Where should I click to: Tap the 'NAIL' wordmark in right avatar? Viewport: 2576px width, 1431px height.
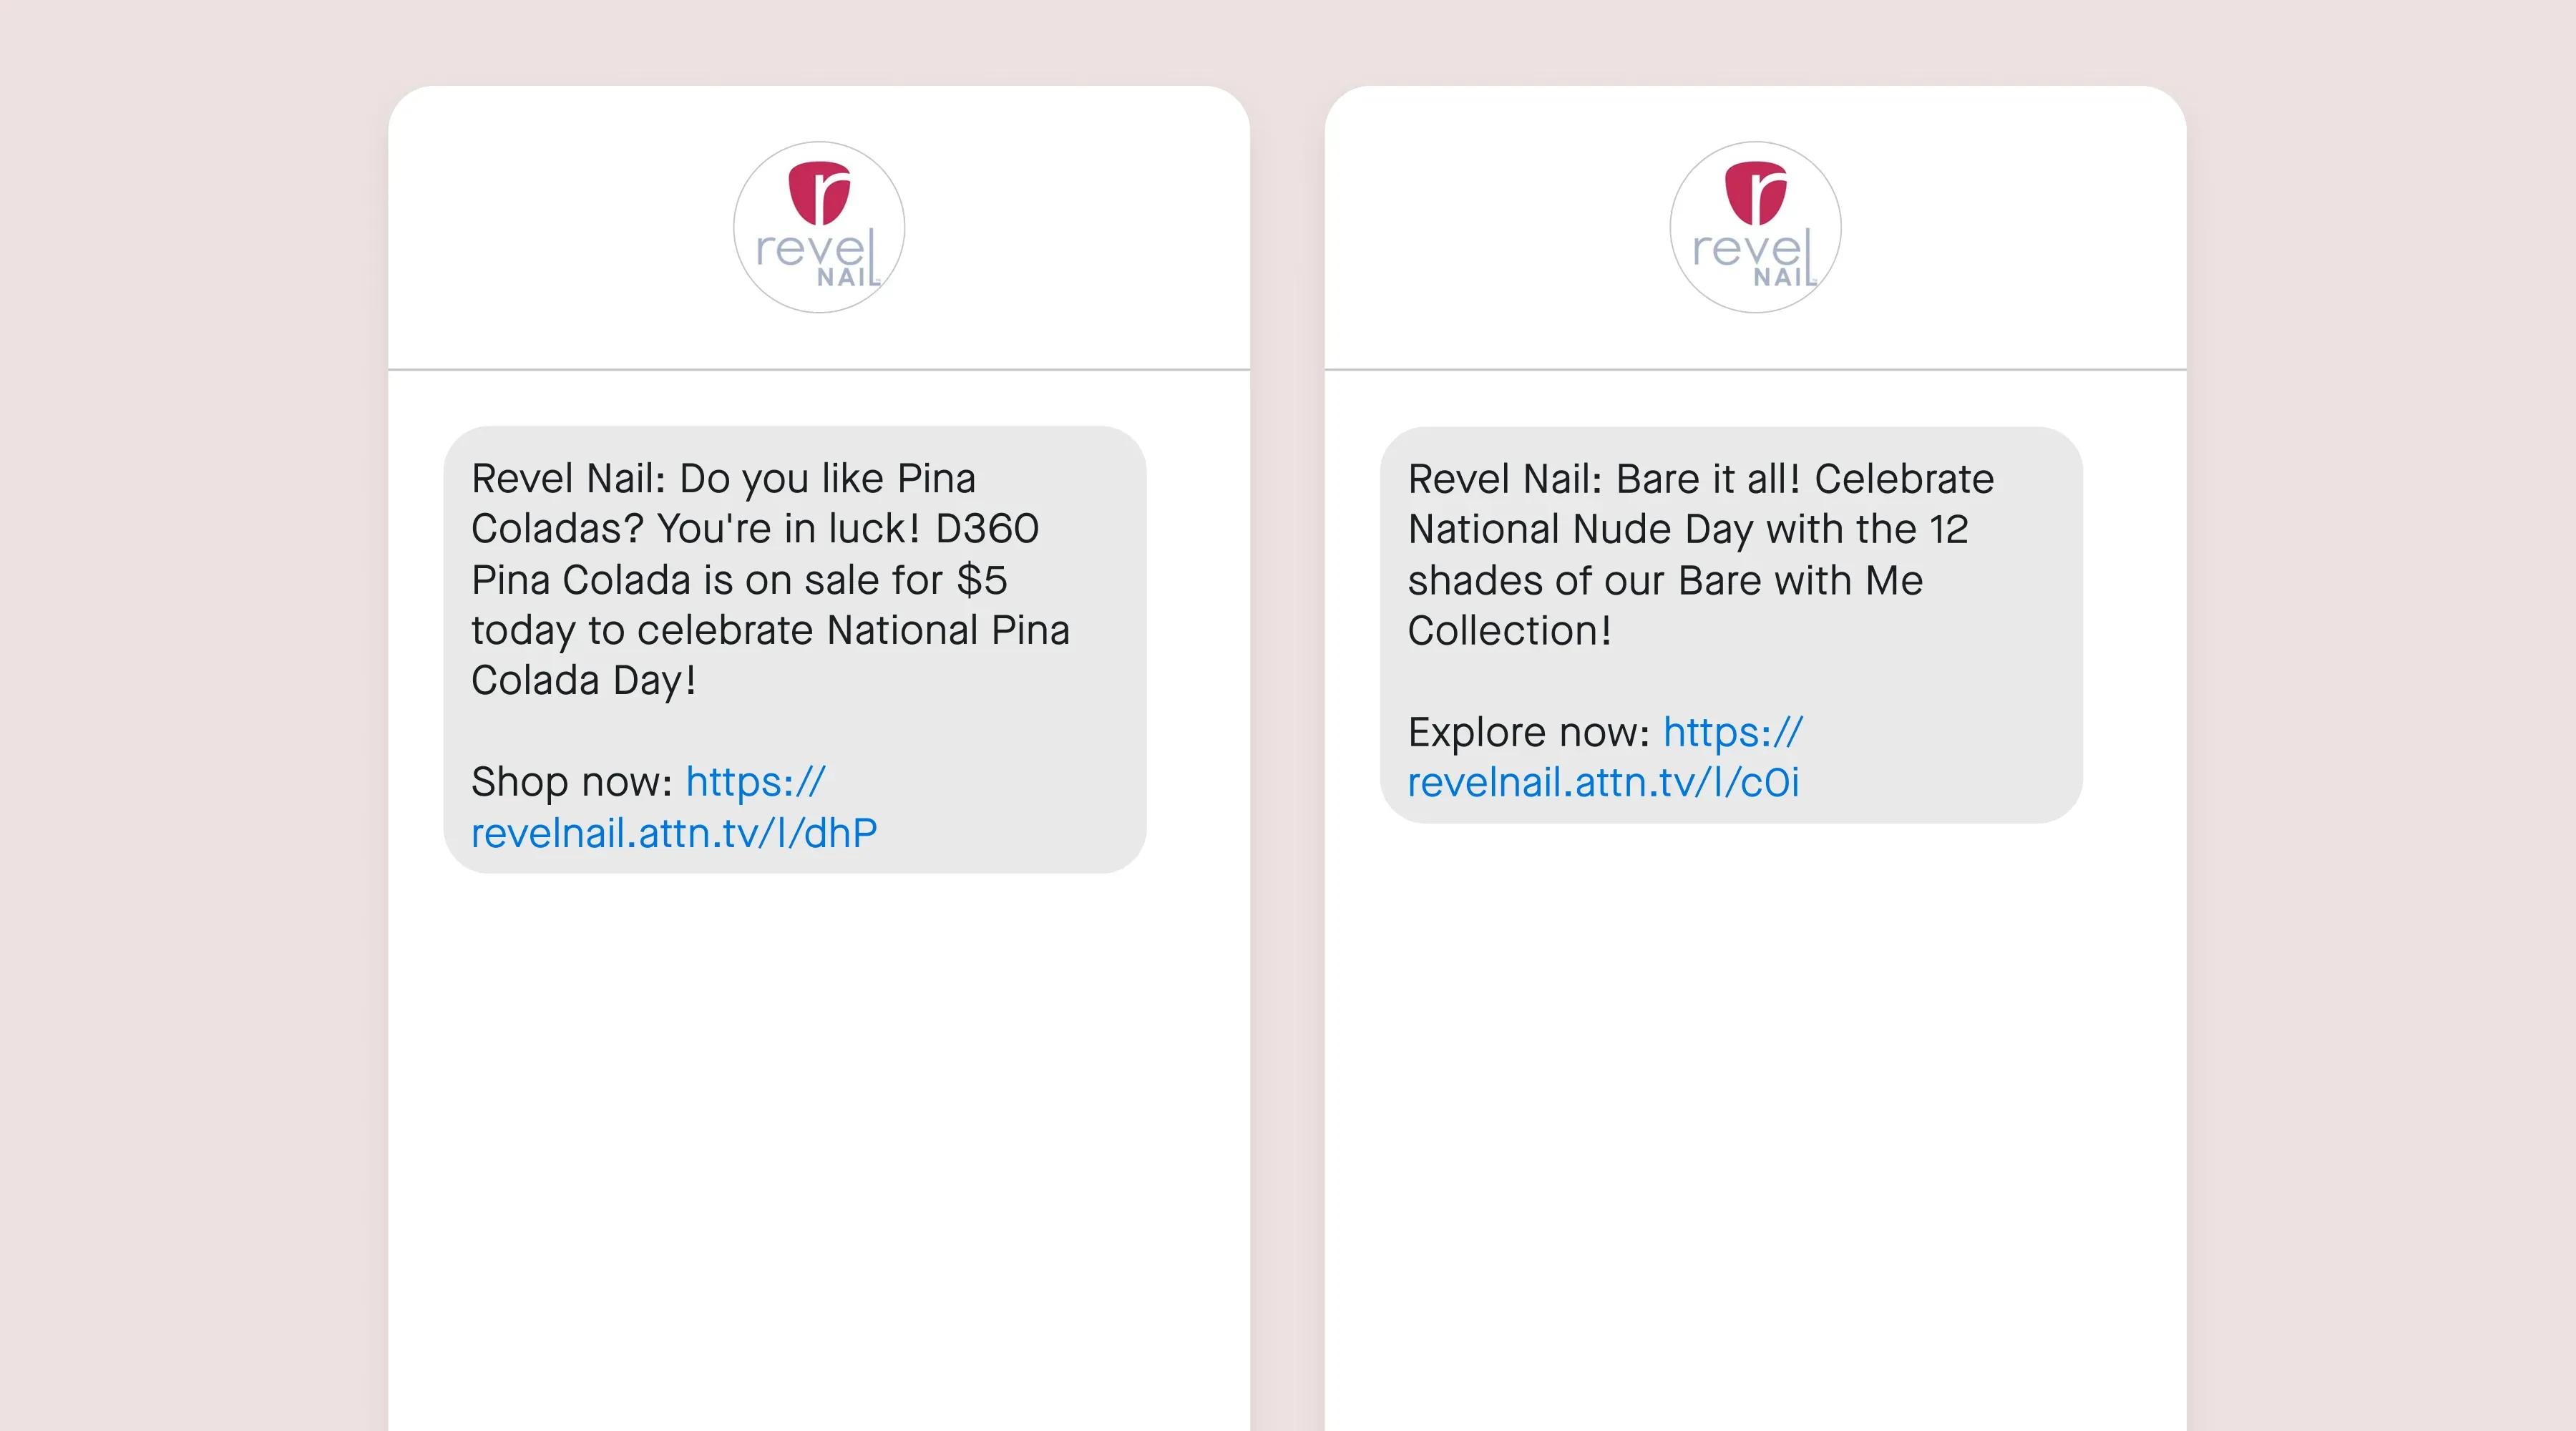pos(1784,277)
